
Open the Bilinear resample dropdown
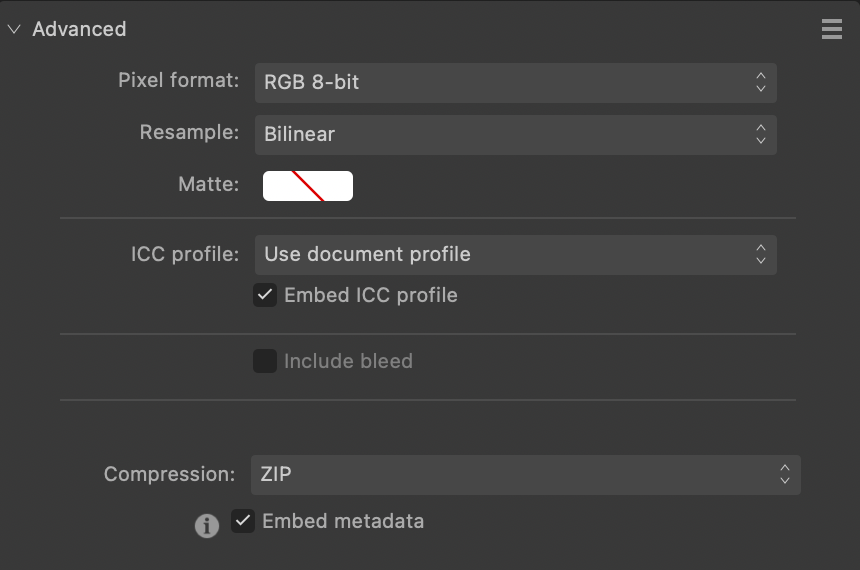click(x=516, y=135)
